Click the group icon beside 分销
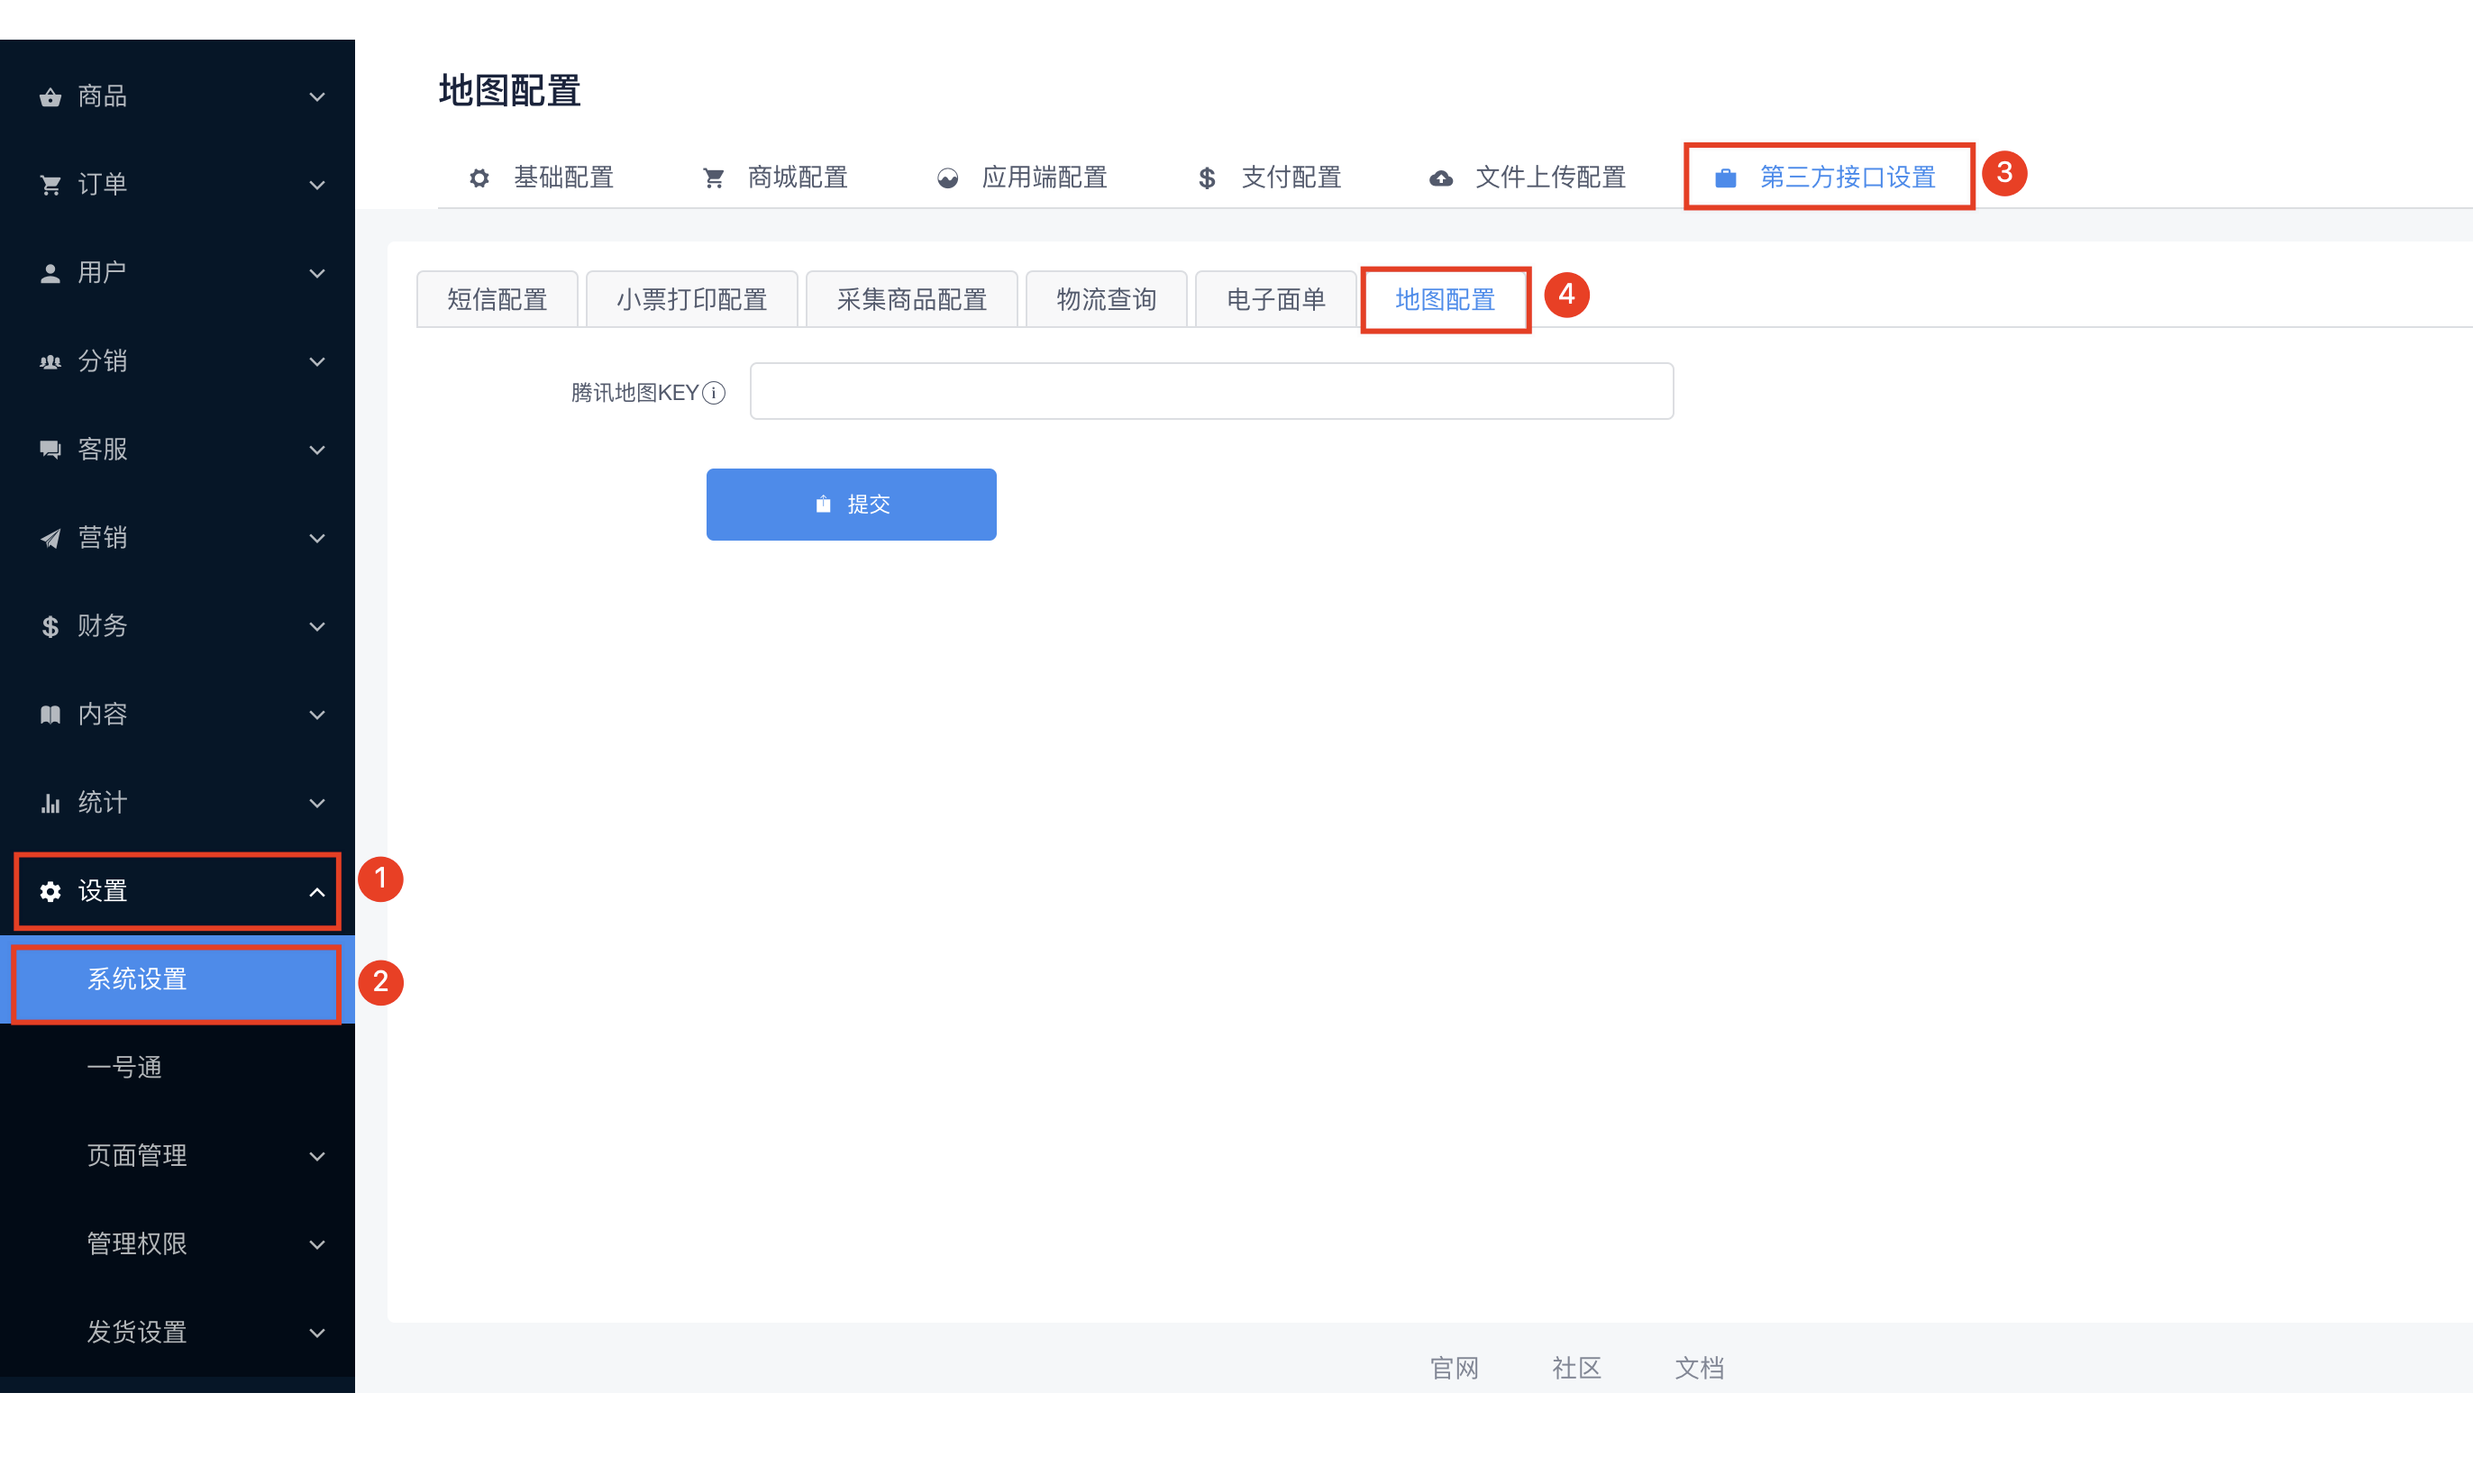The image size is (2473, 1484). click(x=50, y=362)
